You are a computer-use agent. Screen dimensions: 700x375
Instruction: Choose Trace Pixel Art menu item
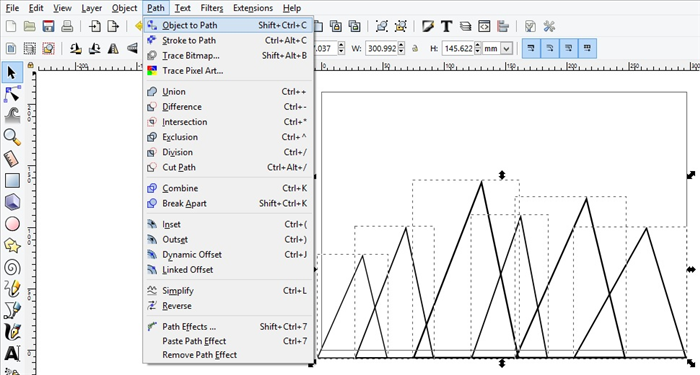(x=229, y=71)
